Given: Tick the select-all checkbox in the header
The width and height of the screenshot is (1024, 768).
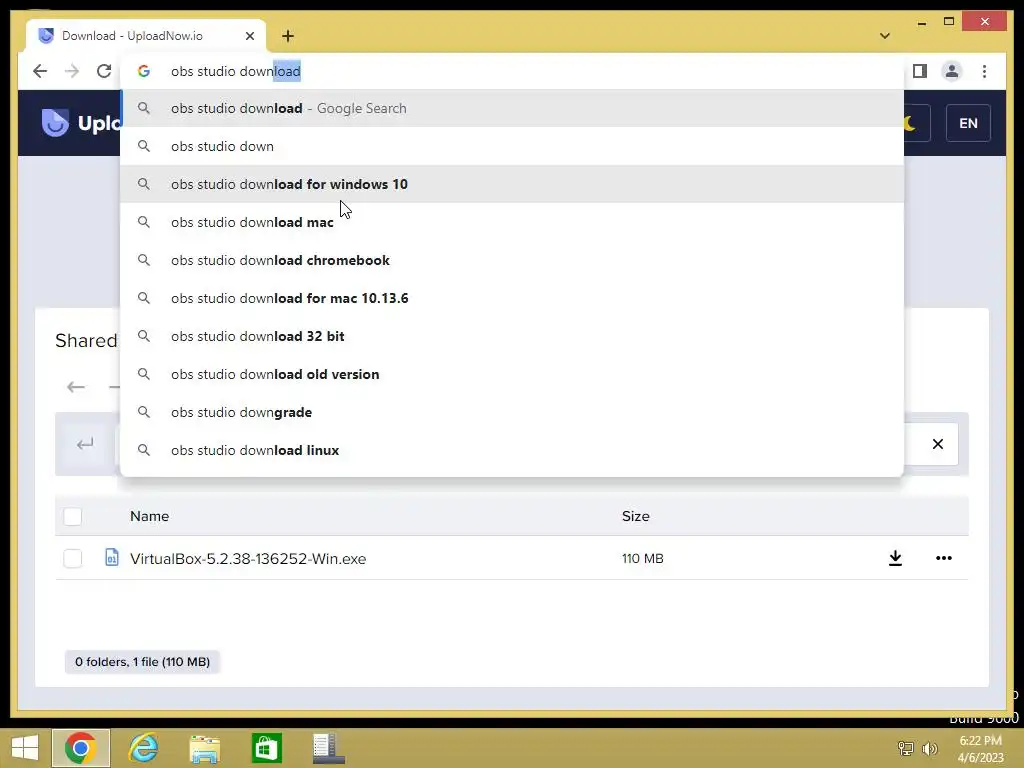Looking at the screenshot, I should click(x=72, y=517).
